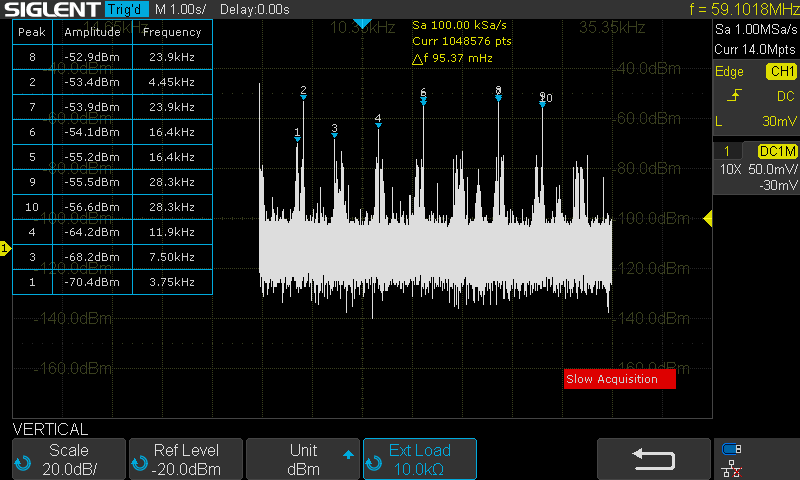Click peak marker 4 on the spectrum

point(378,121)
